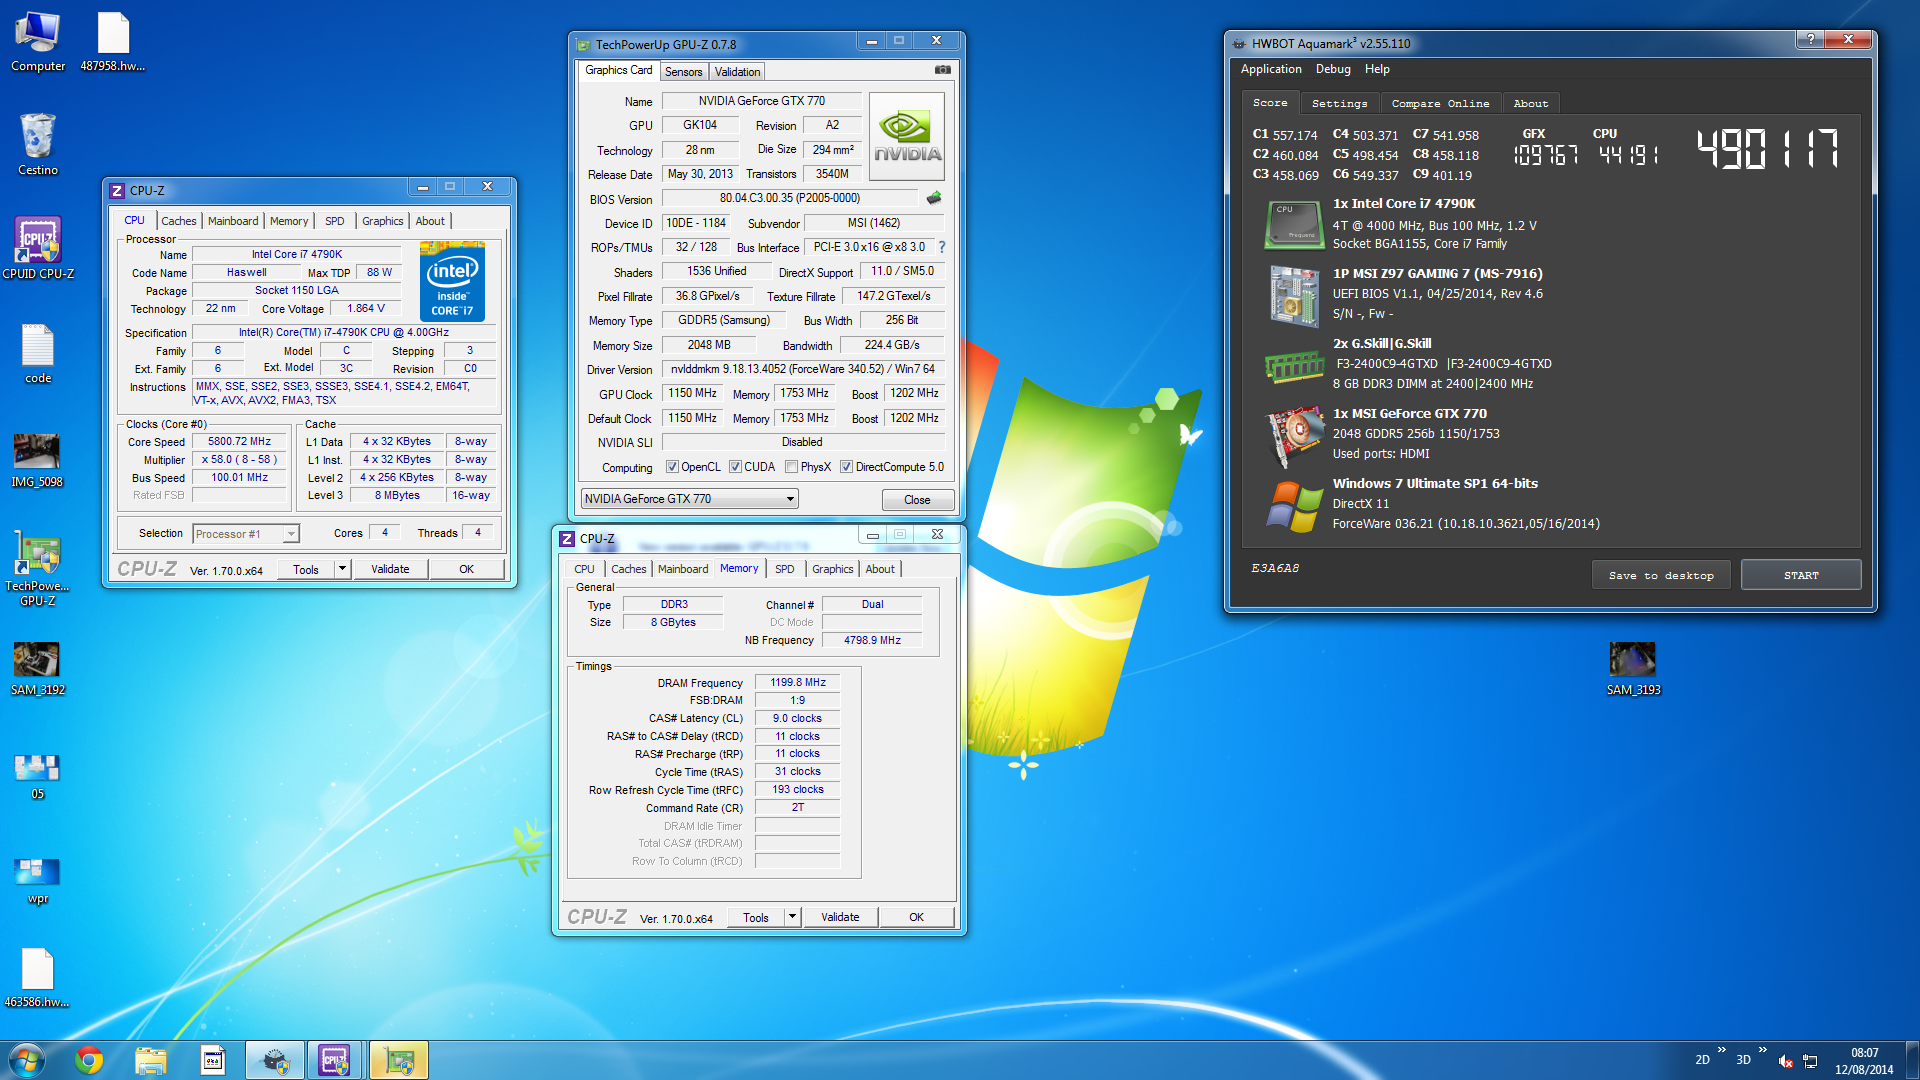The width and height of the screenshot is (1920, 1080).
Task: Switch to Caches tab in CPU-Z CPU window
Action: pos(179,221)
